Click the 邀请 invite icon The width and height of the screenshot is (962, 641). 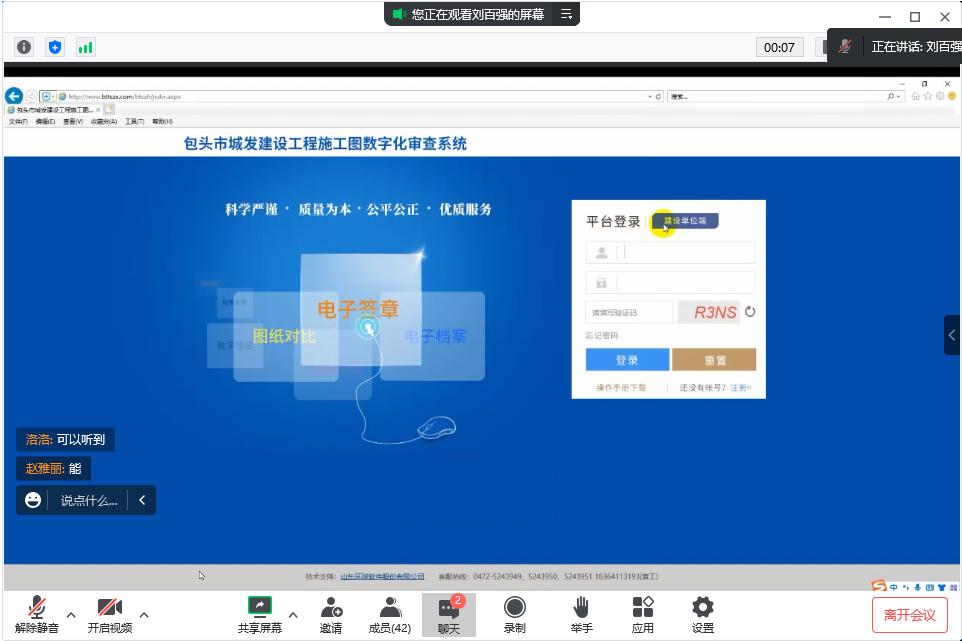(330, 612)
